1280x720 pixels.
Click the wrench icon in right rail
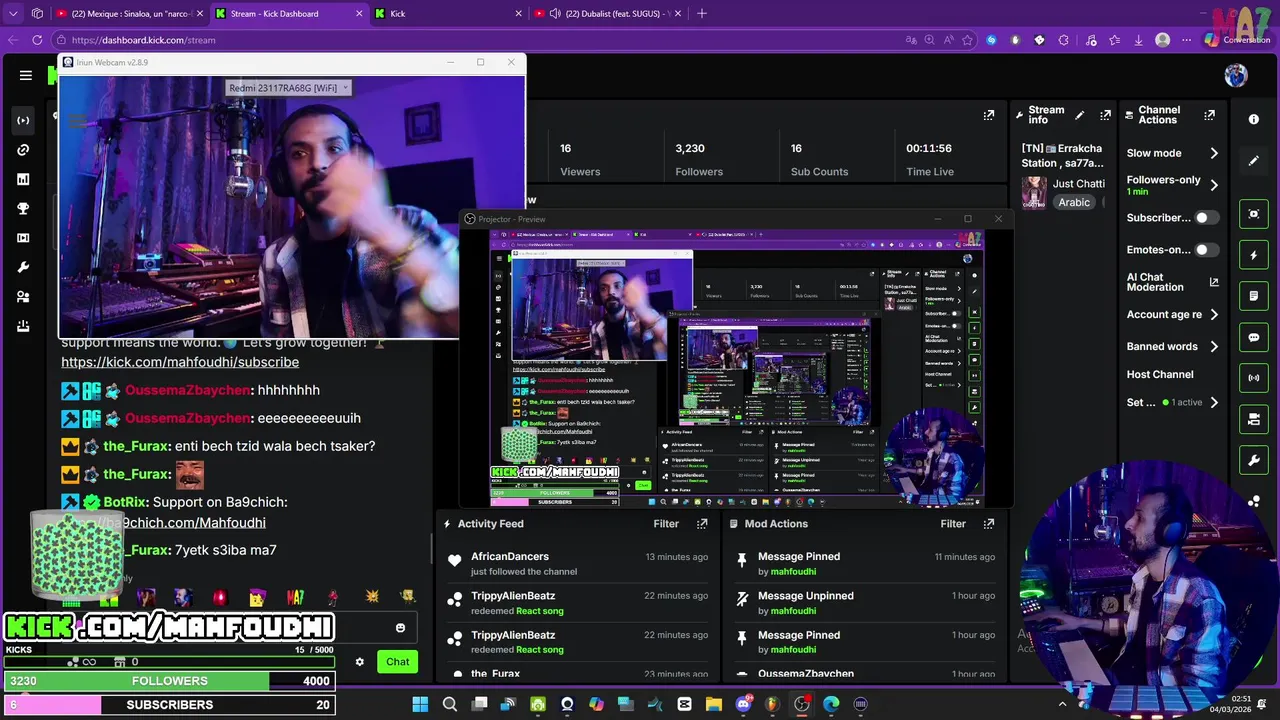pos(1254,460)
